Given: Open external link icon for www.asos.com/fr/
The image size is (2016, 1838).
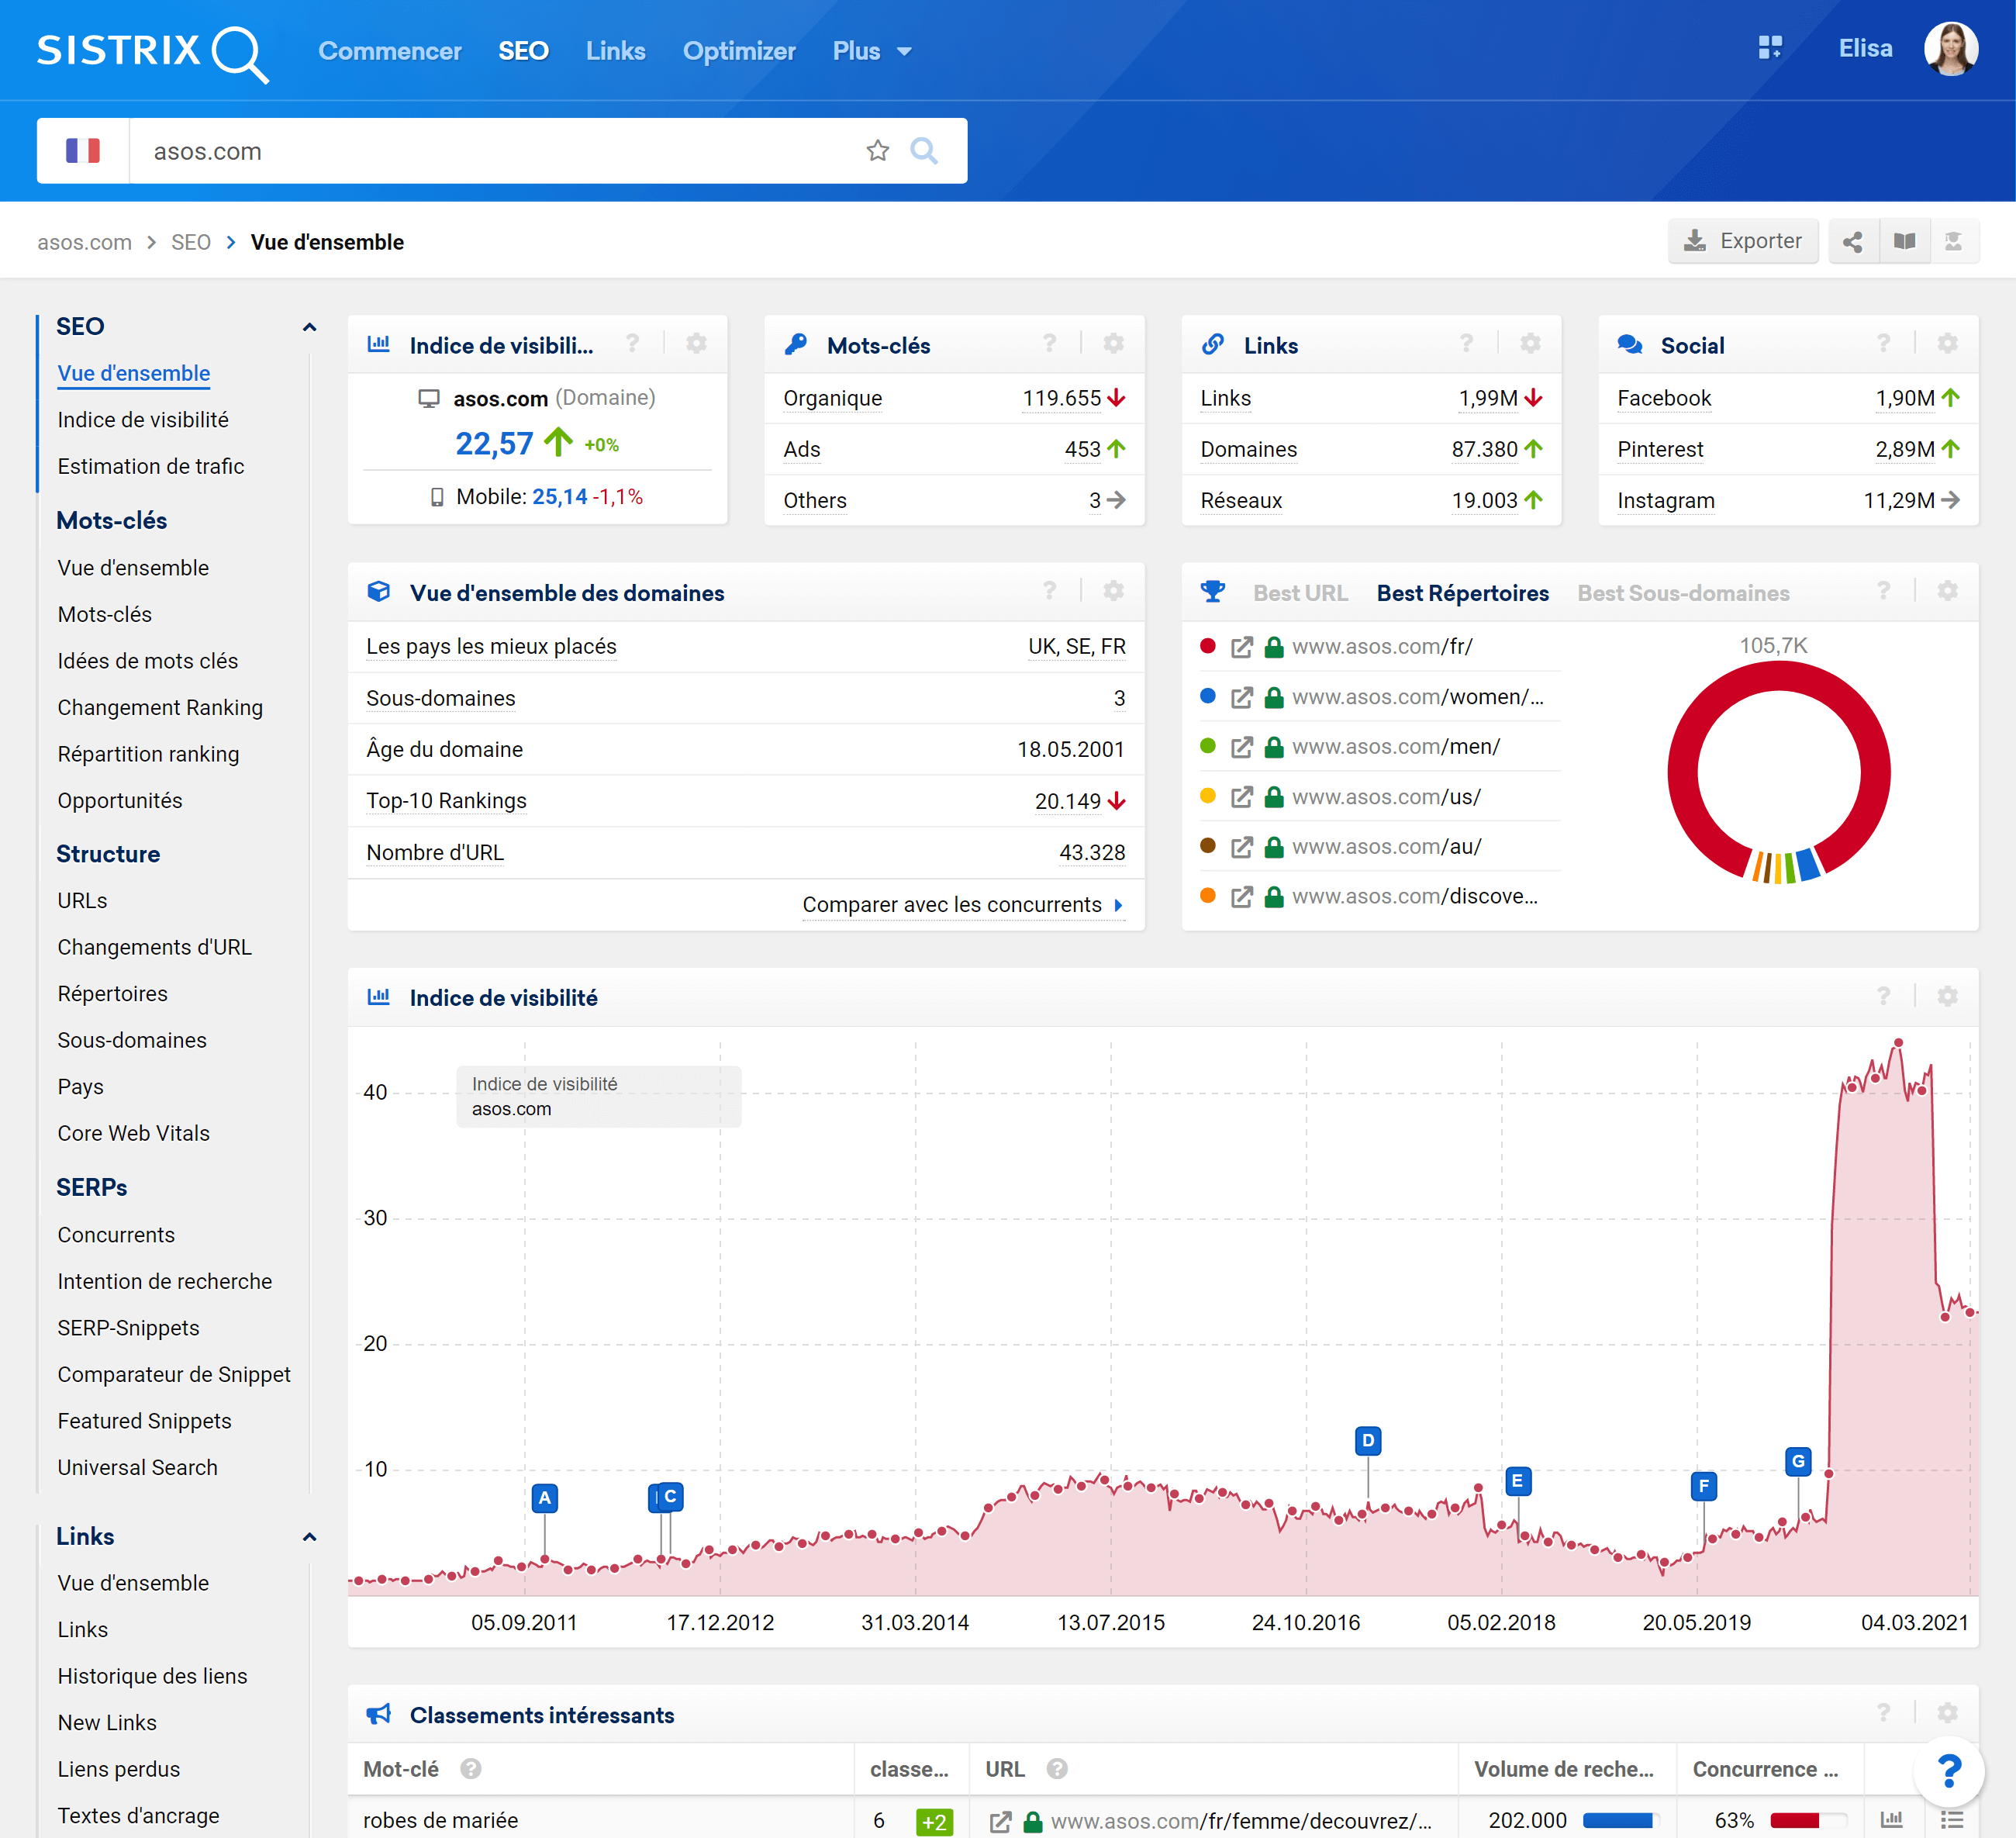Looking at the screenshot, I should [x=1241, y=647].
